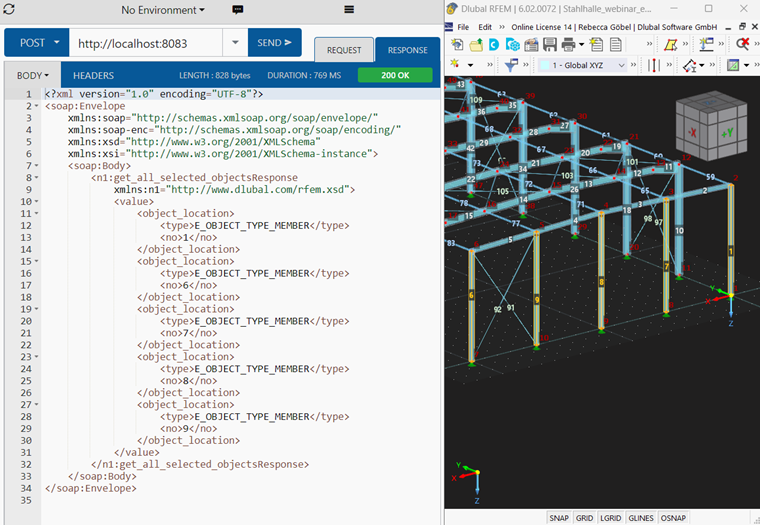Image resolution: width=760 pixels, height=525 pixels.
Task: Expand toolbar overflow chevron after report icons
Action: pos(649,45)
